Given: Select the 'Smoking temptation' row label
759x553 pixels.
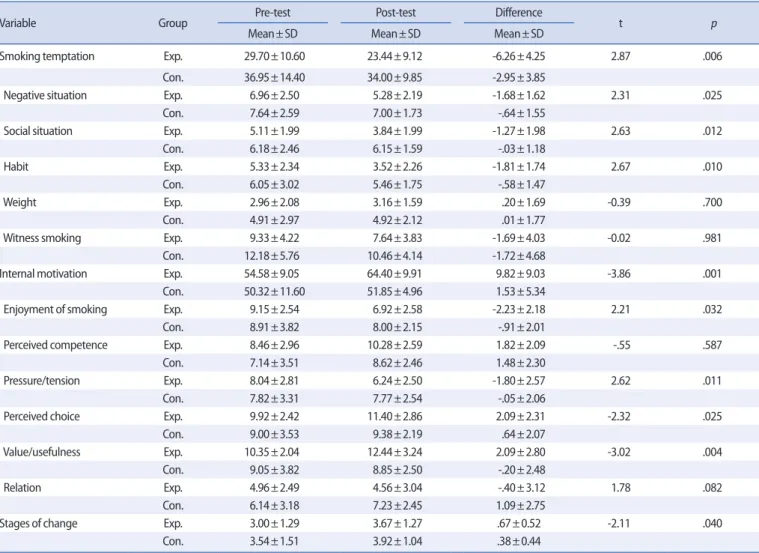Looking at the screenshot, I should point(47,56).
